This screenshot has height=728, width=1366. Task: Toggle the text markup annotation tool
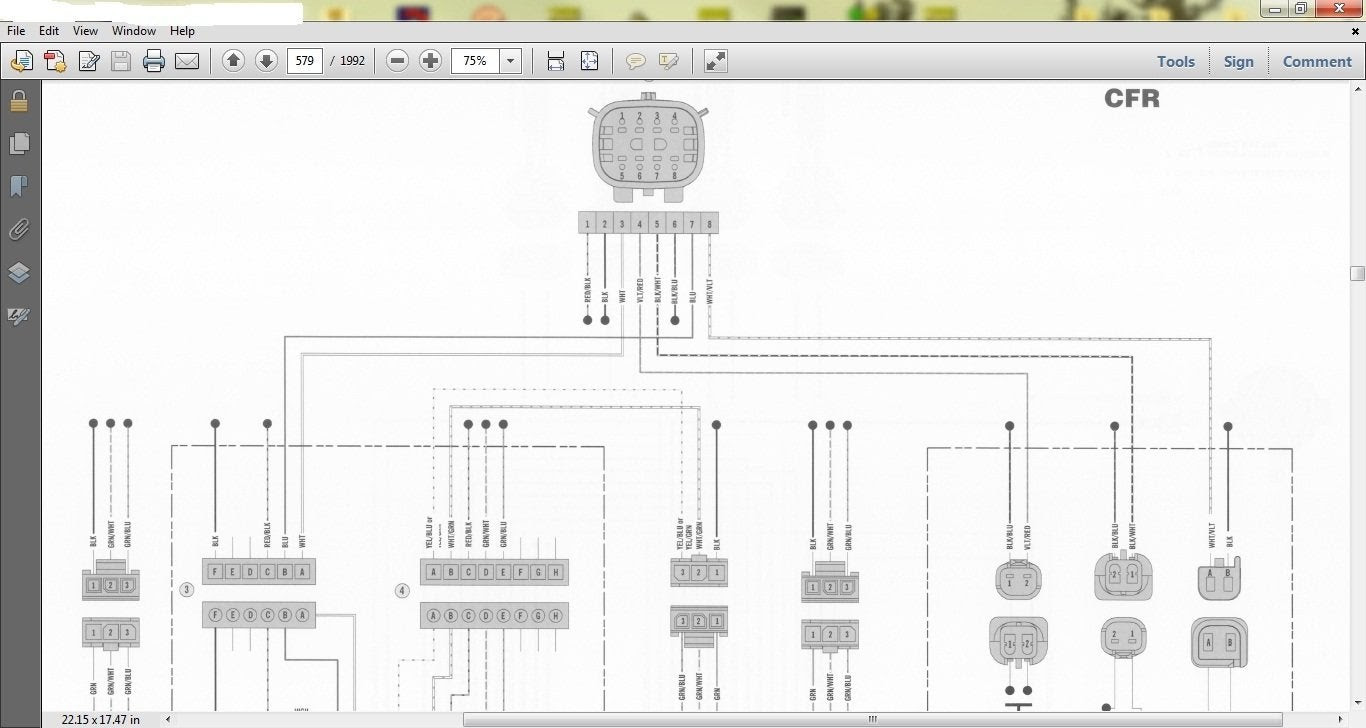point(668,61)
